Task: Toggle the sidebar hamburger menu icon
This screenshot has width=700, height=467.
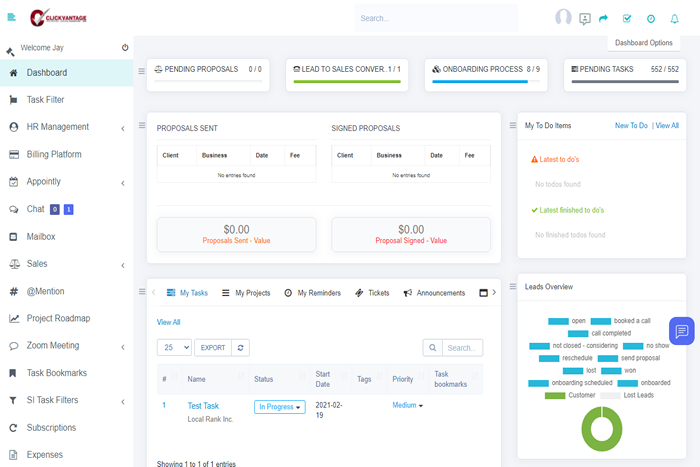Action: pos(12,17)
